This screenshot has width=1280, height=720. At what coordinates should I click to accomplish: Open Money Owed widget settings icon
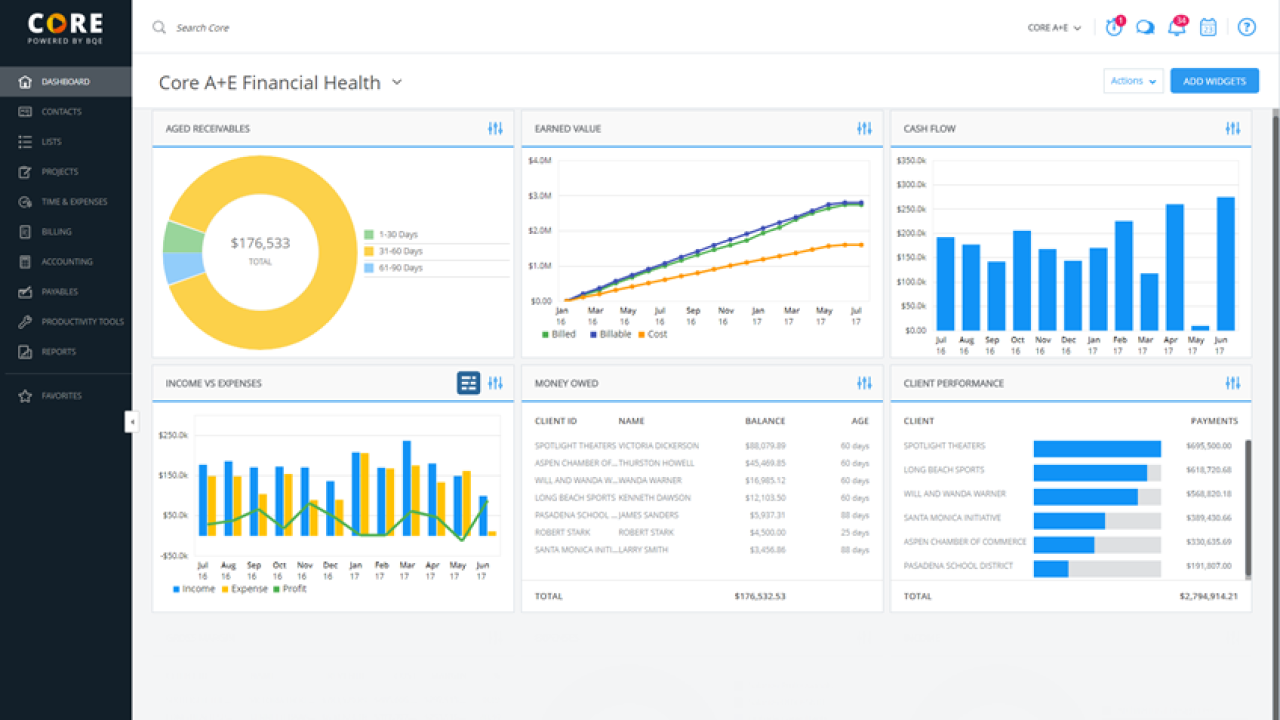coord(864,383)
